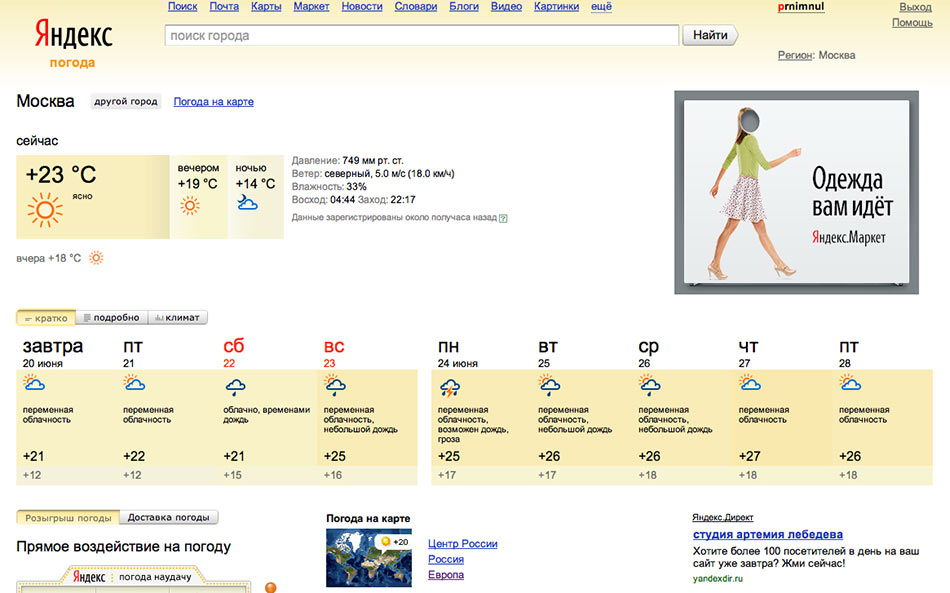Open the 'Доставка погоды' tab
The image size is (950, 593).
169,518
